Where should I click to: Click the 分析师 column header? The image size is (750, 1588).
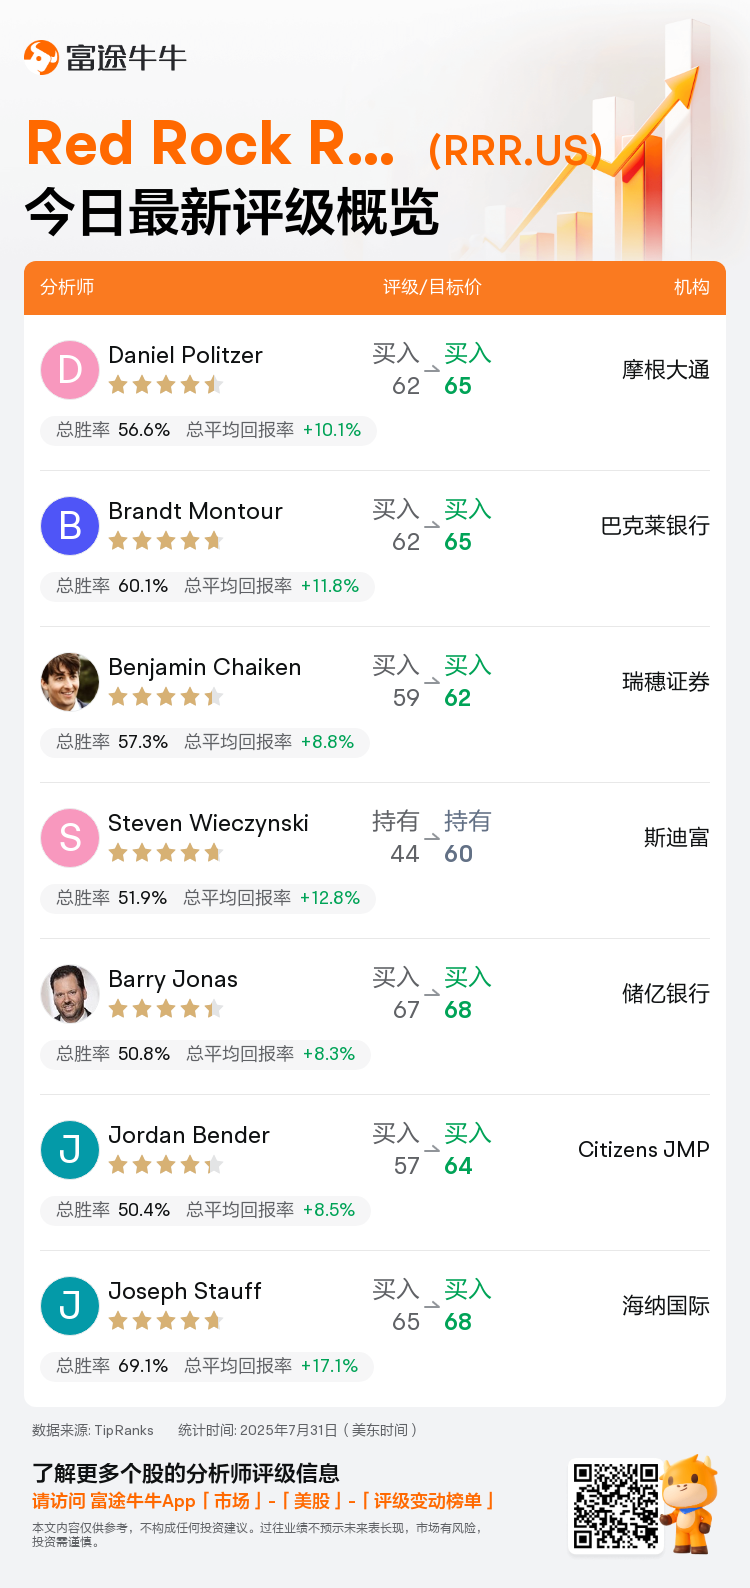[x=67, y=288]
